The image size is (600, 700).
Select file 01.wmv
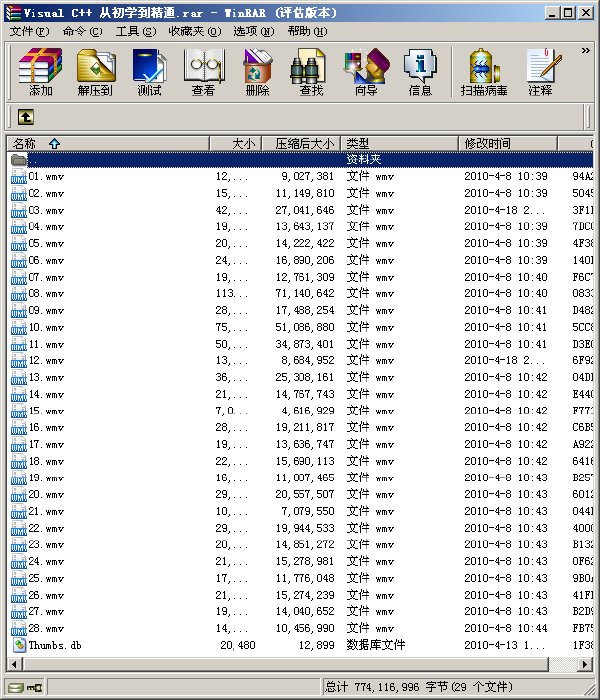click(301, 176)
